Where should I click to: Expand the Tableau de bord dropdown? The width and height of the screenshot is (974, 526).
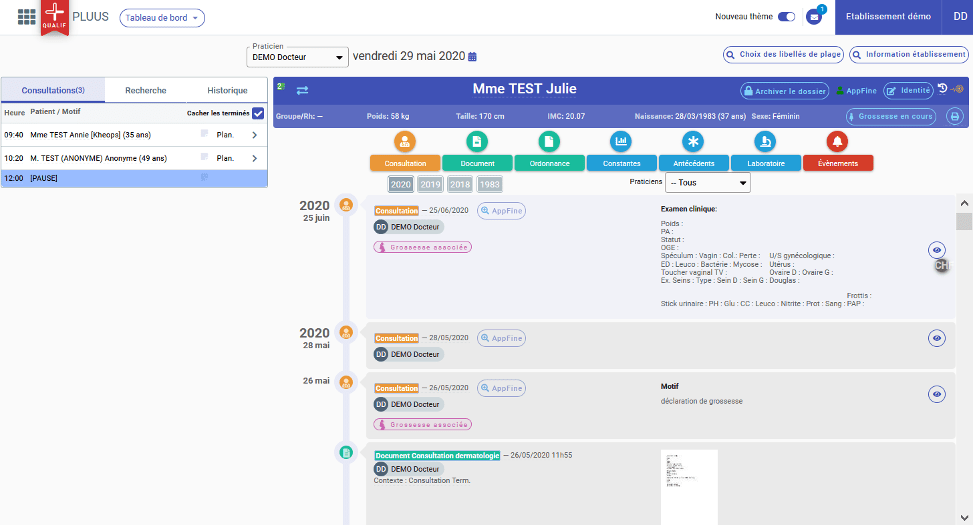pyautogui.click(x=162, y=17)
